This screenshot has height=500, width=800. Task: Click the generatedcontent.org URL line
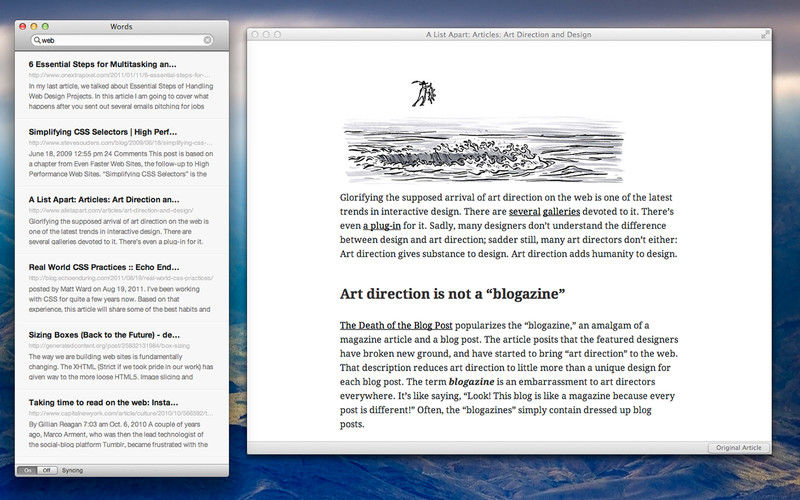coord(109,346)
